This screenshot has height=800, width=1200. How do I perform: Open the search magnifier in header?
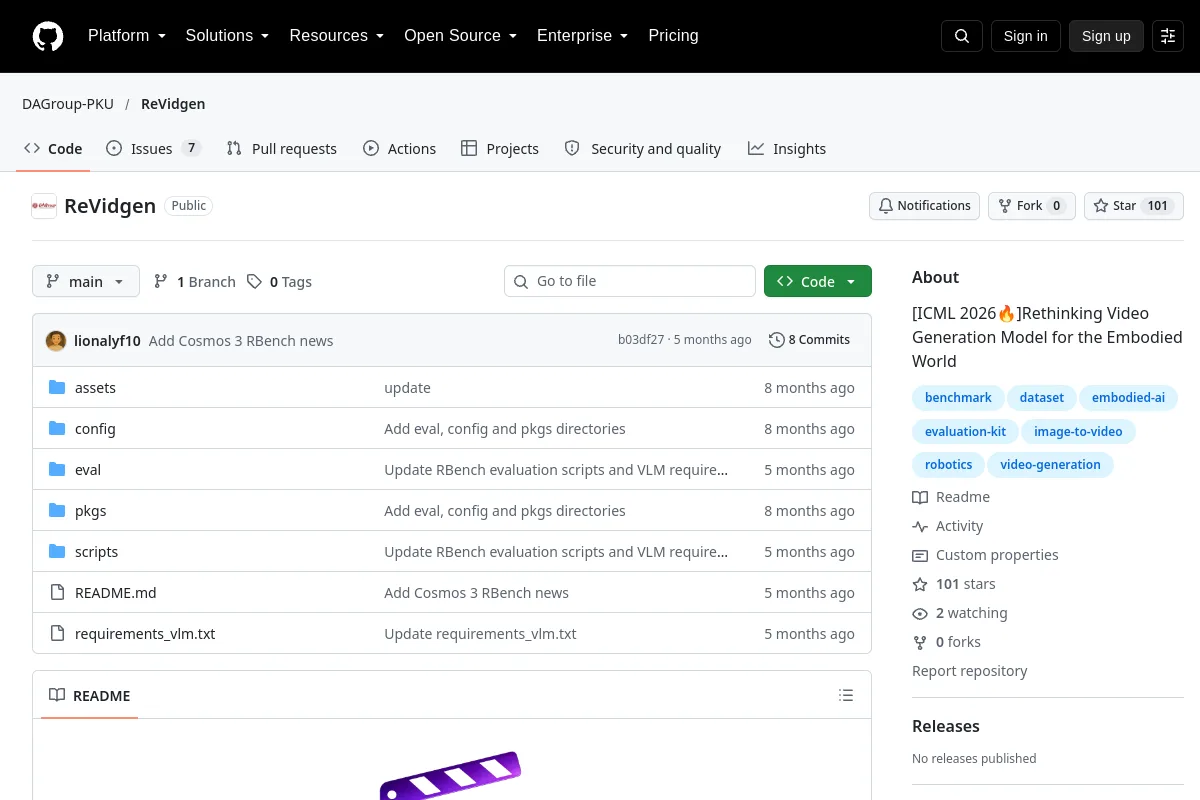[962, 36]
